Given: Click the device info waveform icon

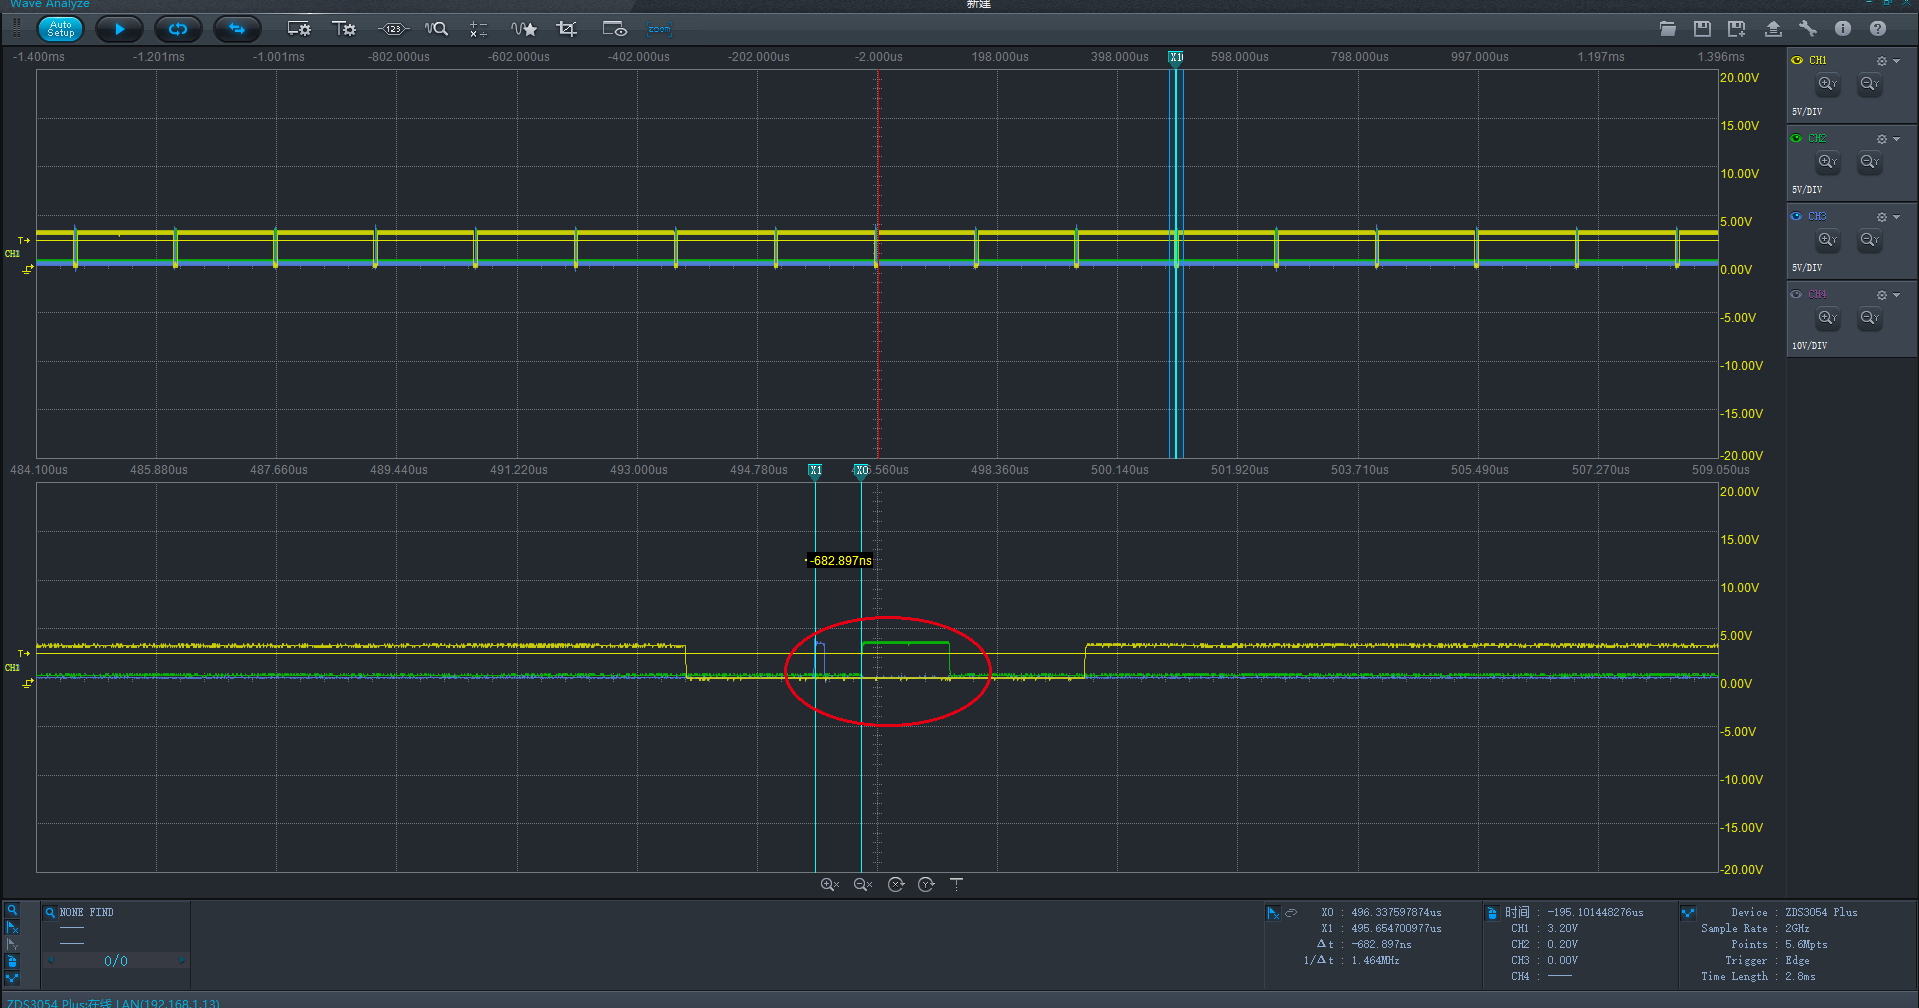Looking at the screenshot, I should click(x=1688, y=913).
